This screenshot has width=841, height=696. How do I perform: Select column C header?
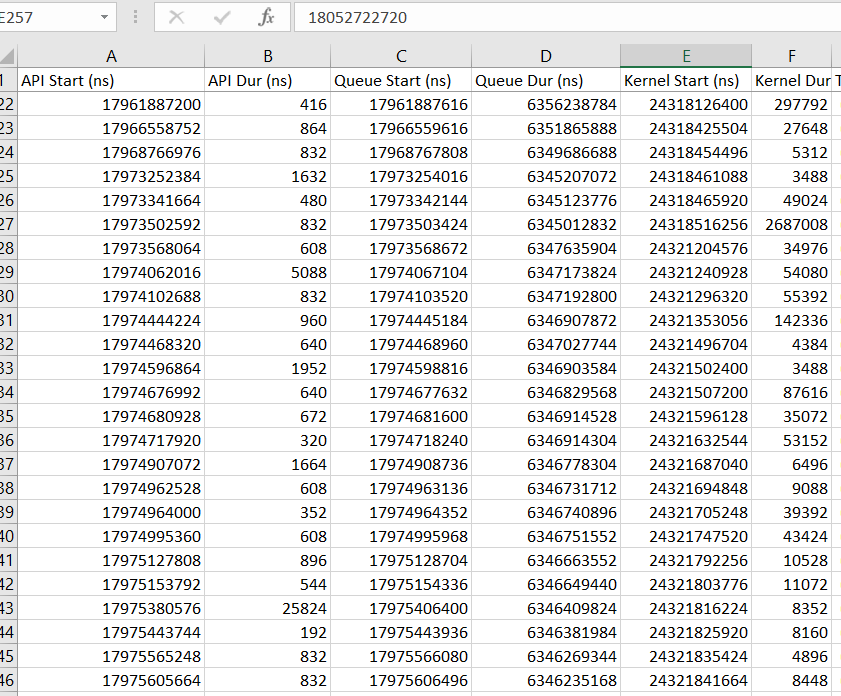click(x=401, y=56)
